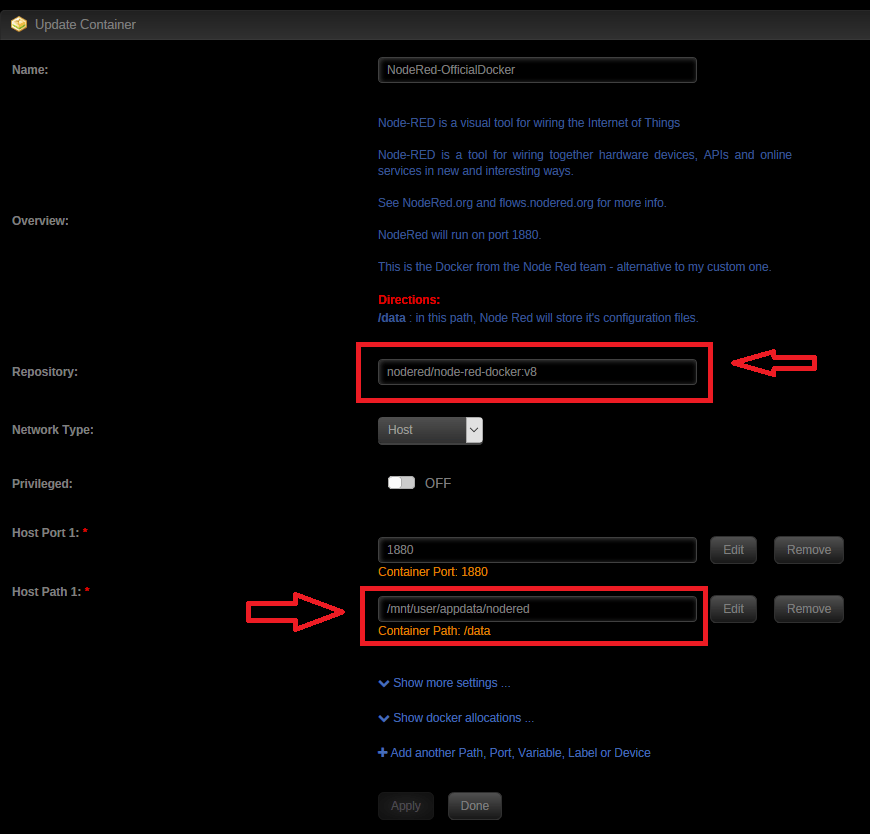The width and height of the screenshot is (870, 834).
Task: Click the Host Port 1 field with 1880
Action: [537, 550]
